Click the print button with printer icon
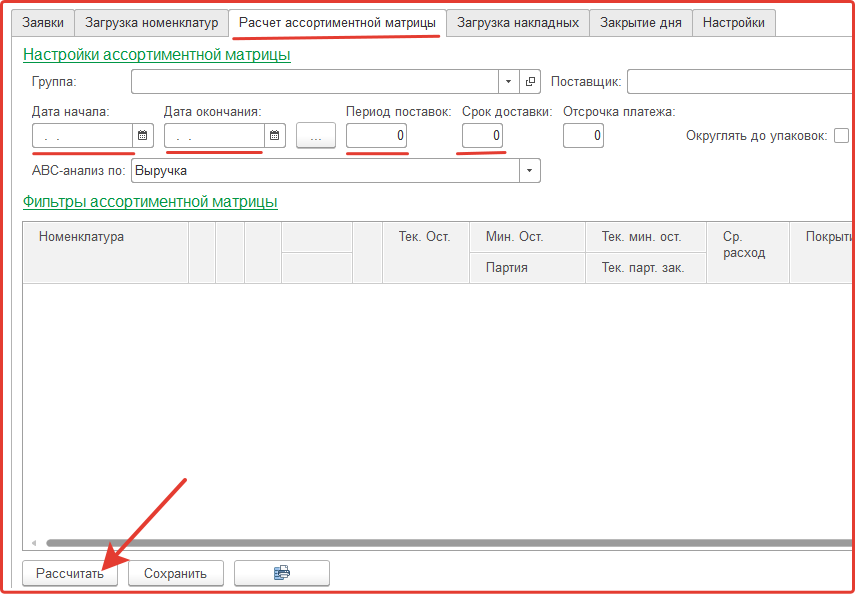 [x=282, y=573]
